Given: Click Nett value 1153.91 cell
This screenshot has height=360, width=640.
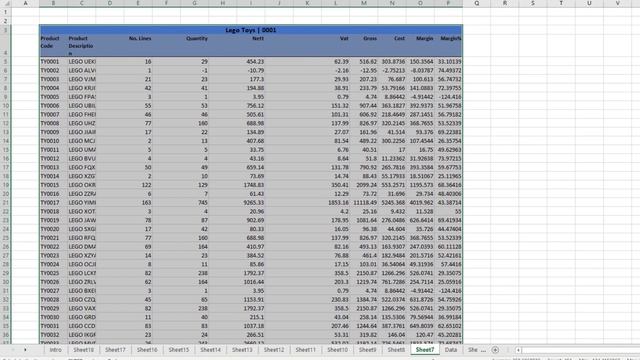Looking at the screenshot, I should 251,300.
